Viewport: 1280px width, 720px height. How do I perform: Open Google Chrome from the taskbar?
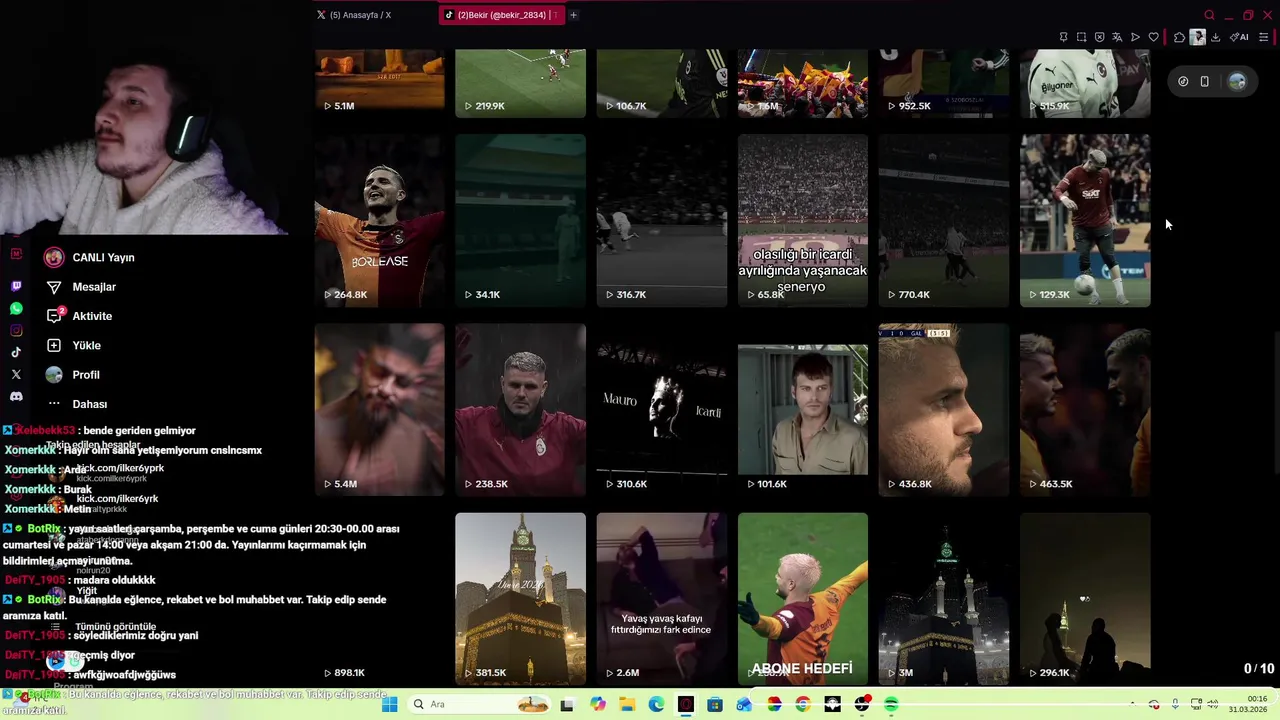pos(803,705)
